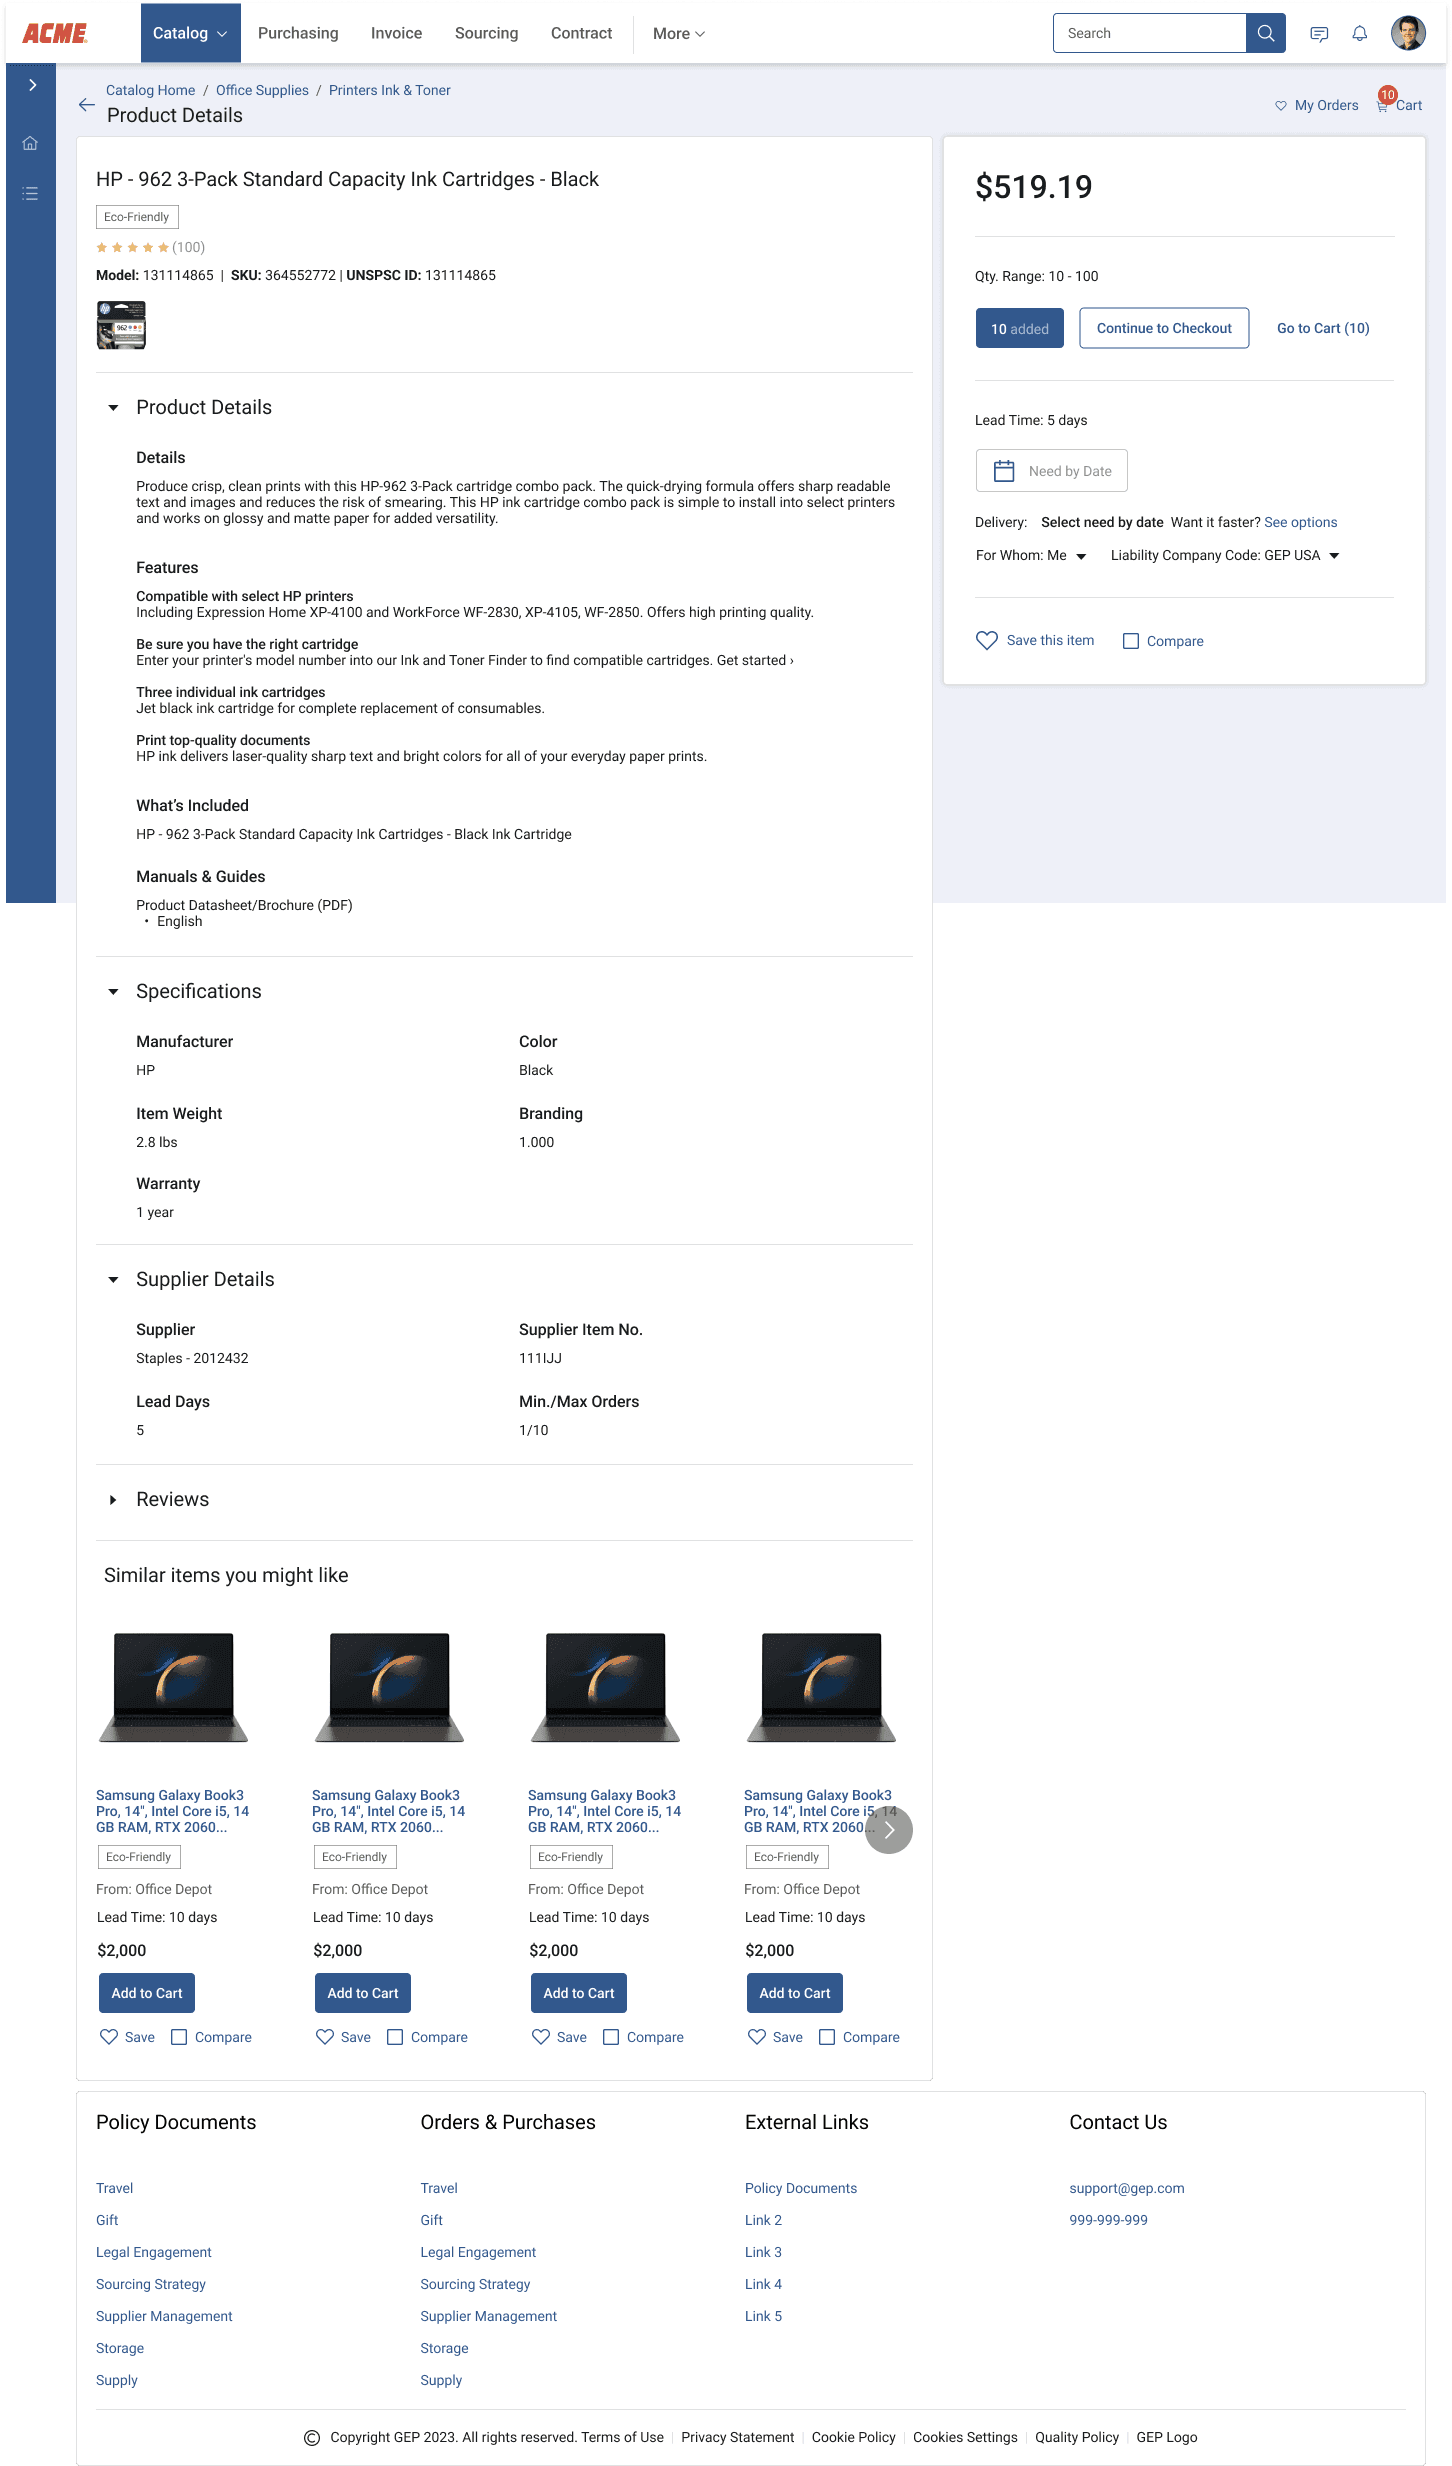The height and width of the screenshot is (2466, 1452).
Task: Tick Compare on first Samsung laptop
Action: [x=179, y=2037]
